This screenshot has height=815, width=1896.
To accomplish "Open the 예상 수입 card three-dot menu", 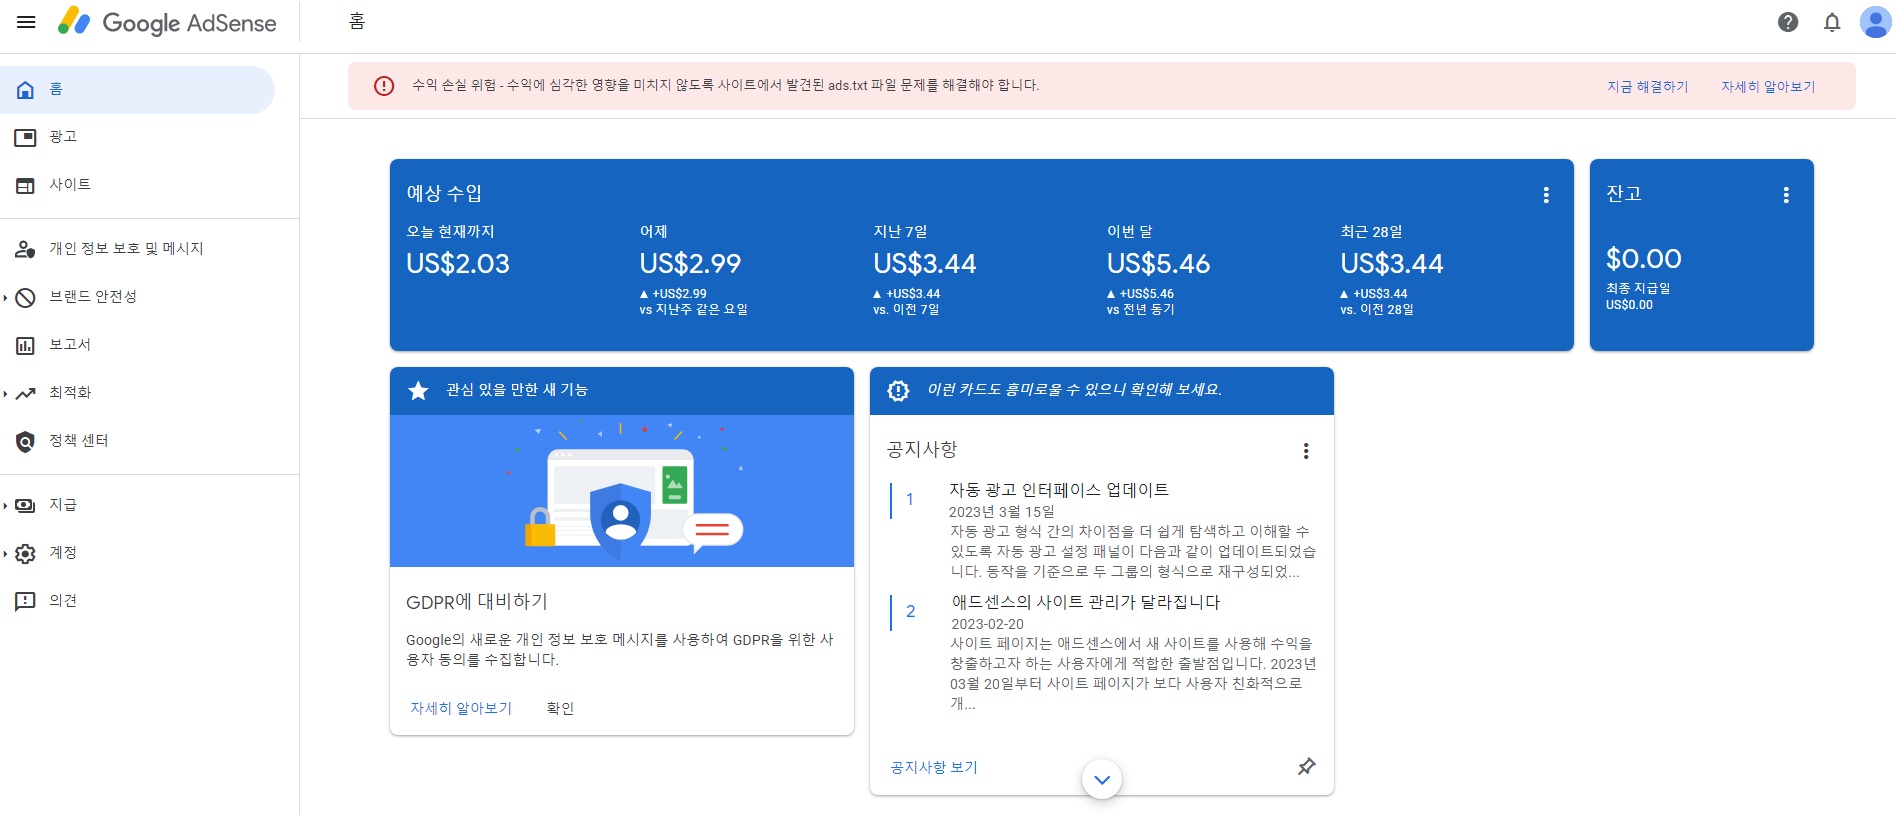I will pyautogui.click(x=1546, y=195).
